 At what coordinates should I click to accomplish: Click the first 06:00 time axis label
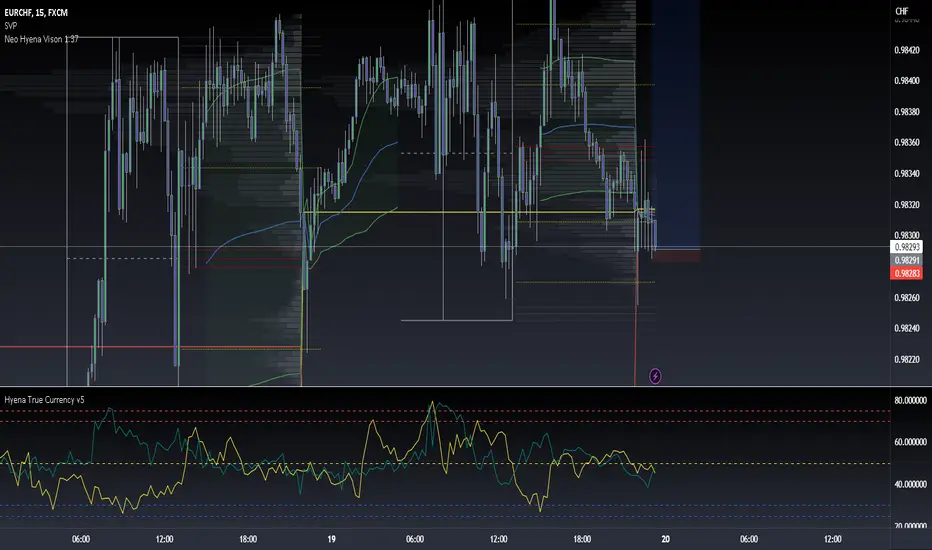(x=81, y=539)
